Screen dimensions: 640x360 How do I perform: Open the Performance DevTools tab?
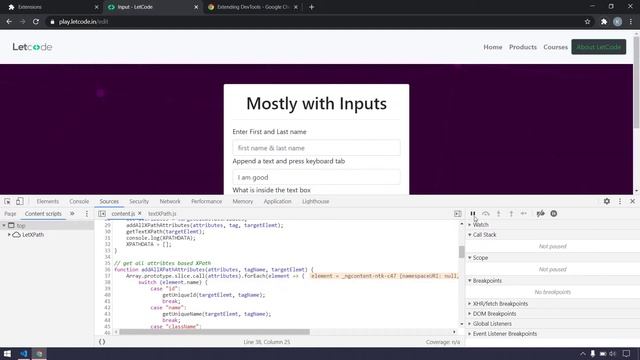(207, 201)
